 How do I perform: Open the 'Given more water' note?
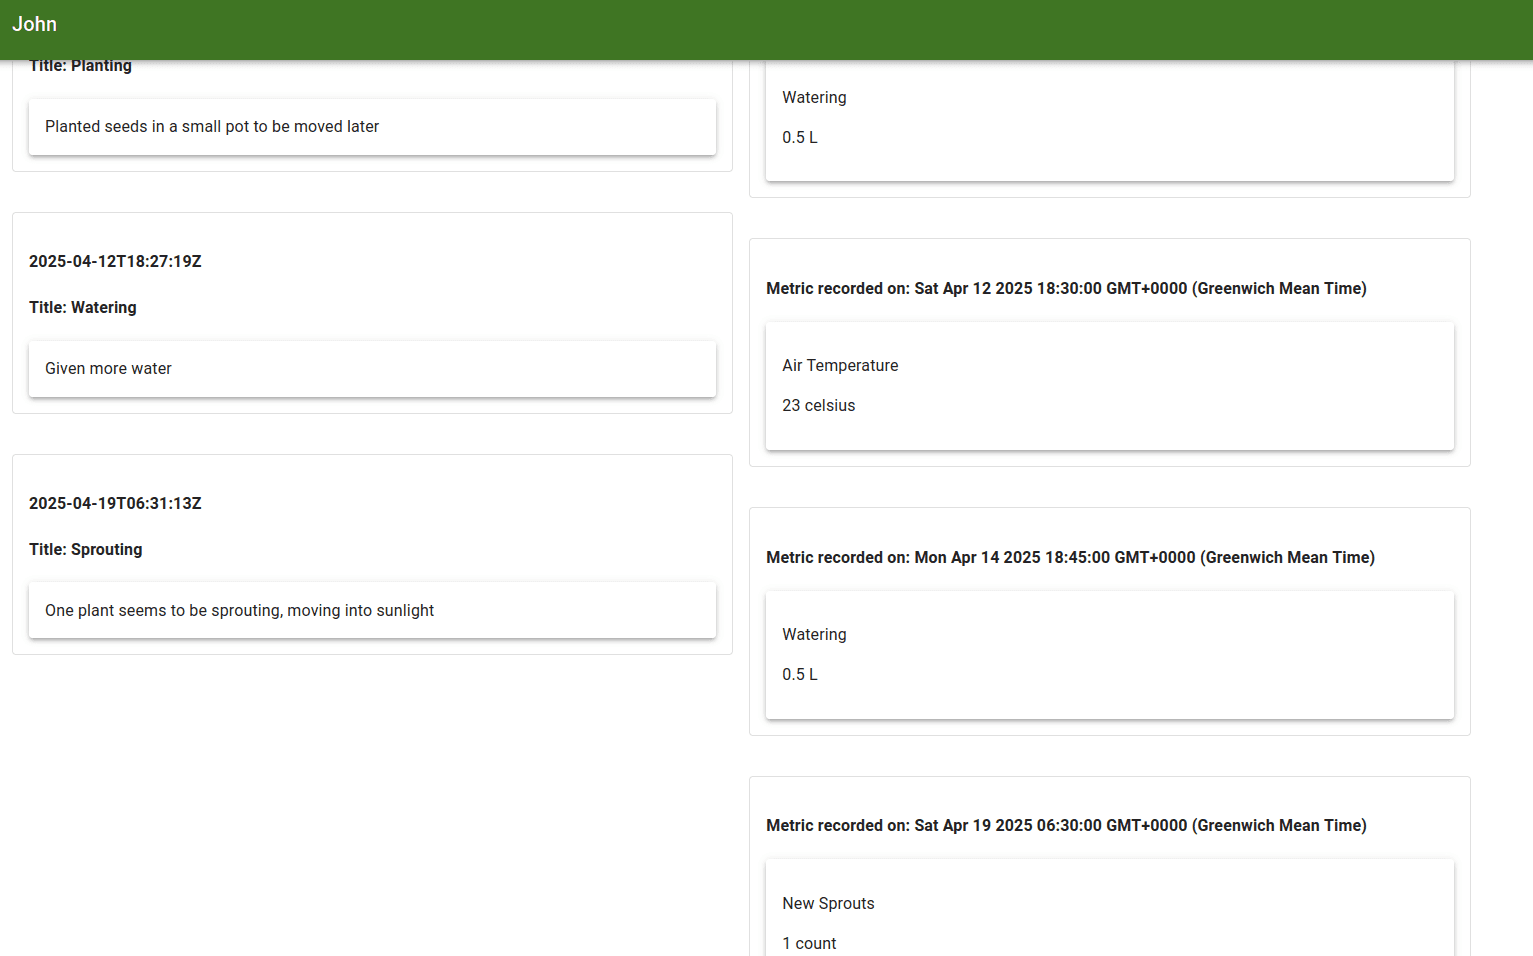[372, 369]
